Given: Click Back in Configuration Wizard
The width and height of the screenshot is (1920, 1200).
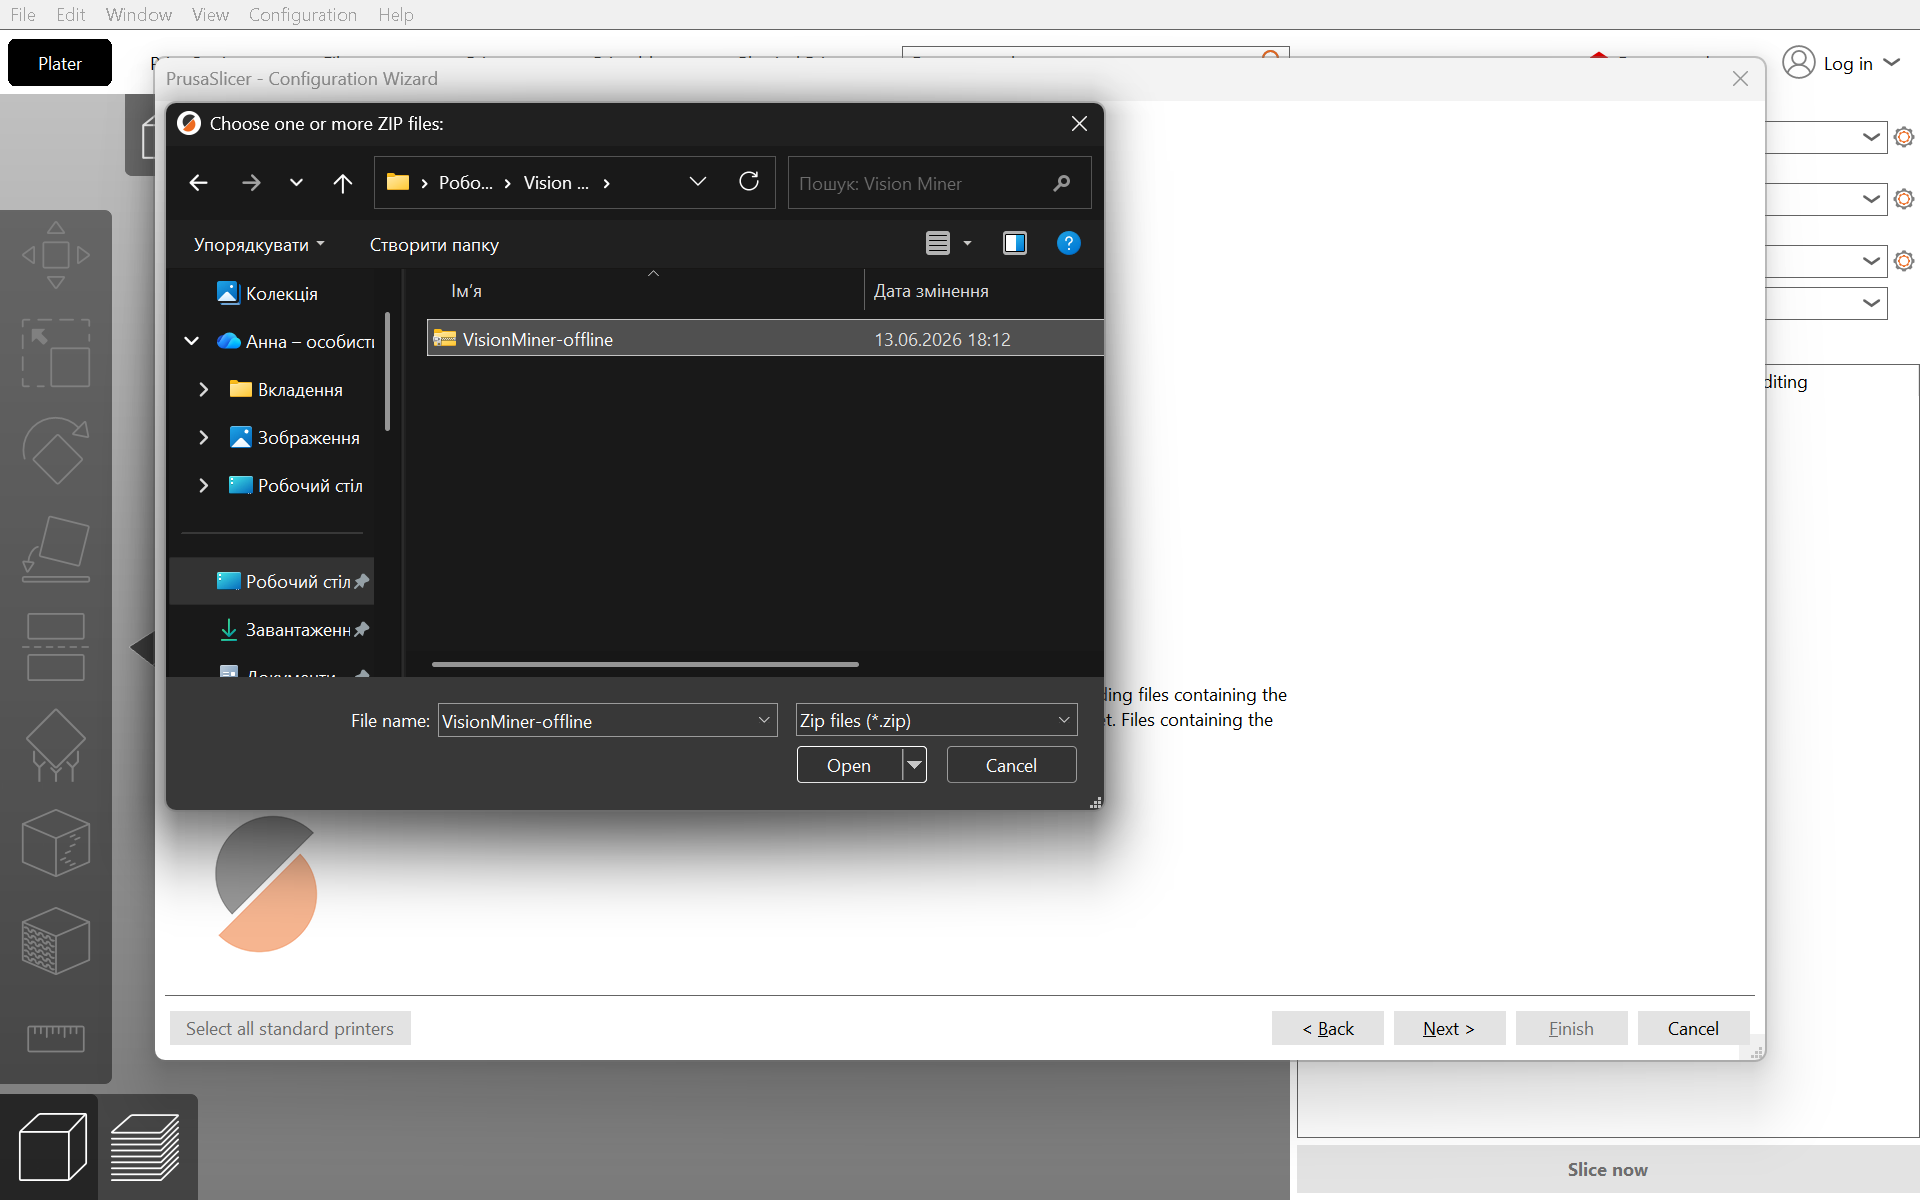Looking at the screenshot, I should point(1327,1028).
